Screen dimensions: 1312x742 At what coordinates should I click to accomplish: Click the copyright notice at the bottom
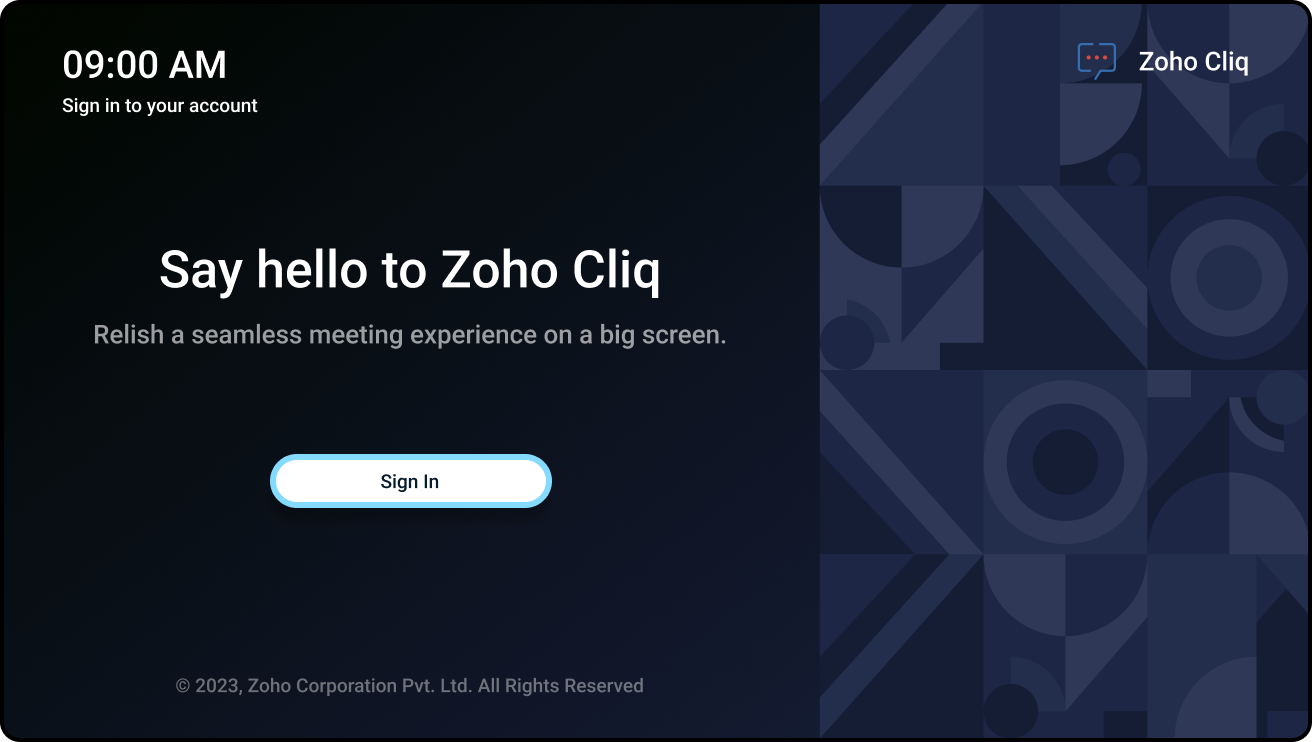point(410,686)
